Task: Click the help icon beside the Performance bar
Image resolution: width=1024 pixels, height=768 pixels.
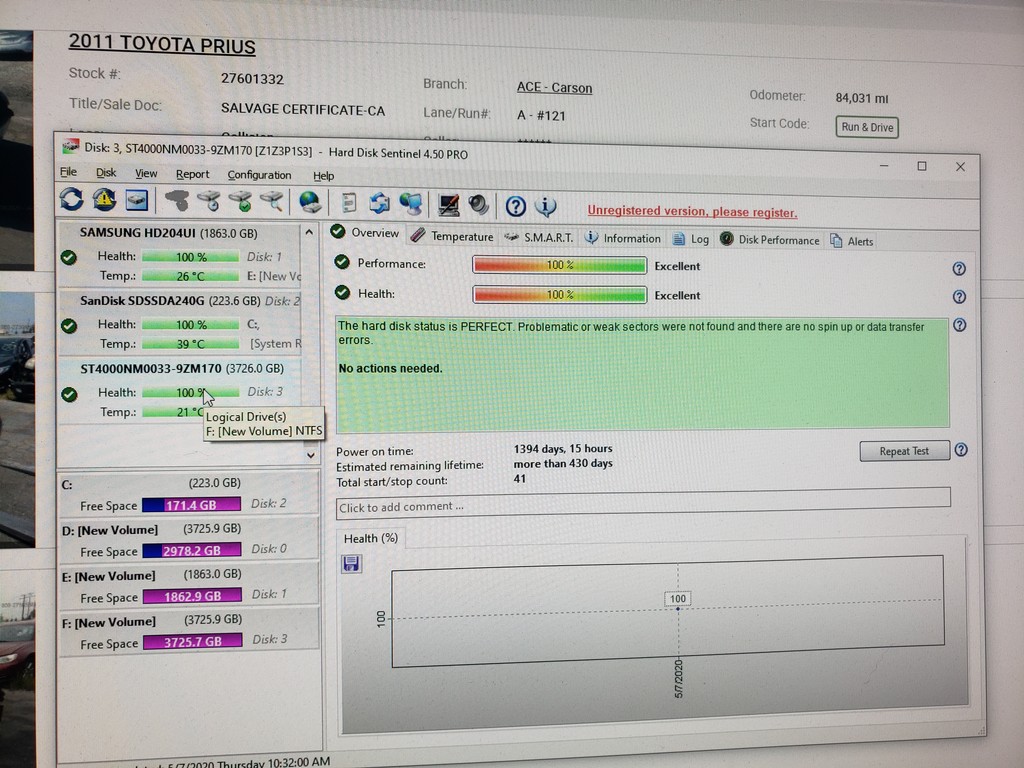Action: (x=959, y=268)
